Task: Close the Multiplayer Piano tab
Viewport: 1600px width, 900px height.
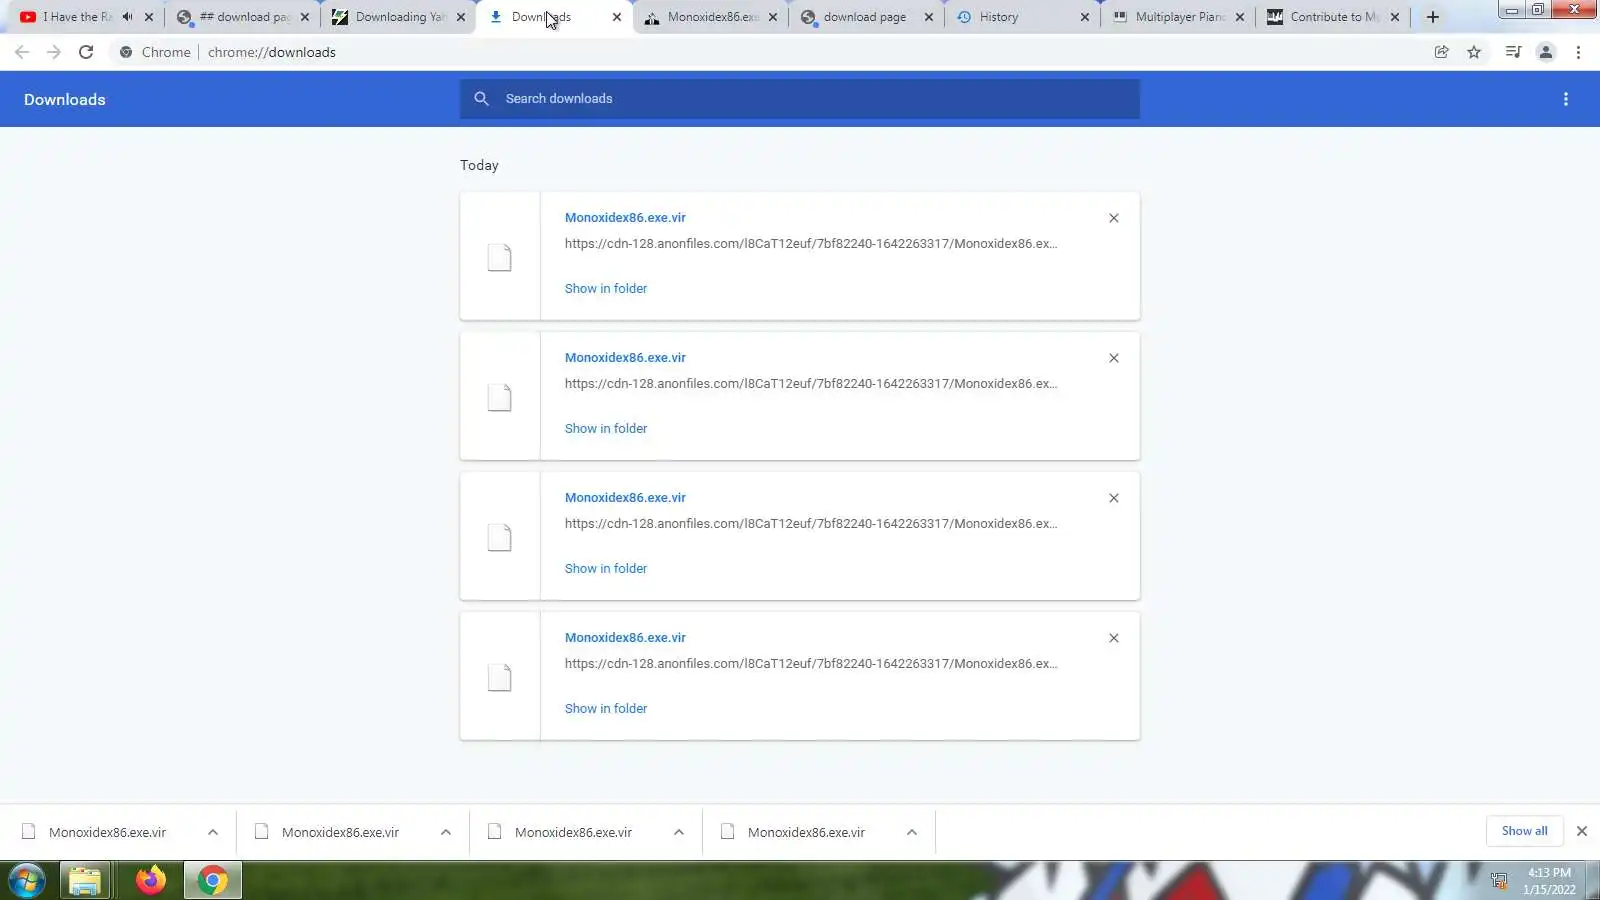Action: pos(1240,17)
